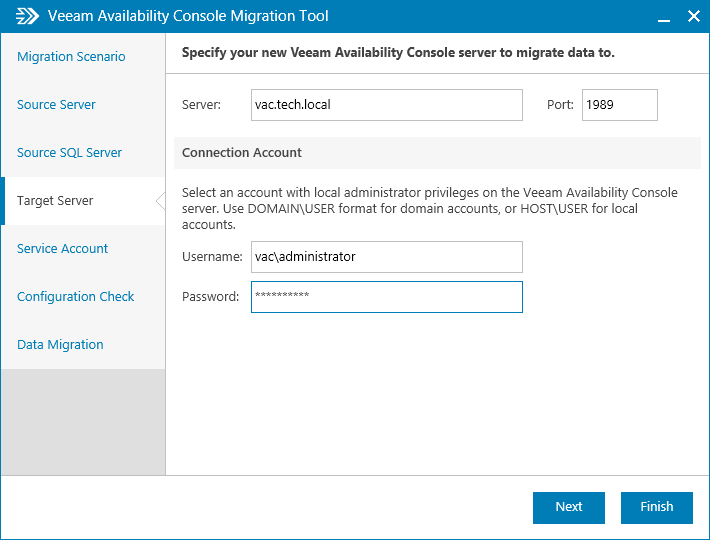Focus the Password entry field

tap(386, 297)
